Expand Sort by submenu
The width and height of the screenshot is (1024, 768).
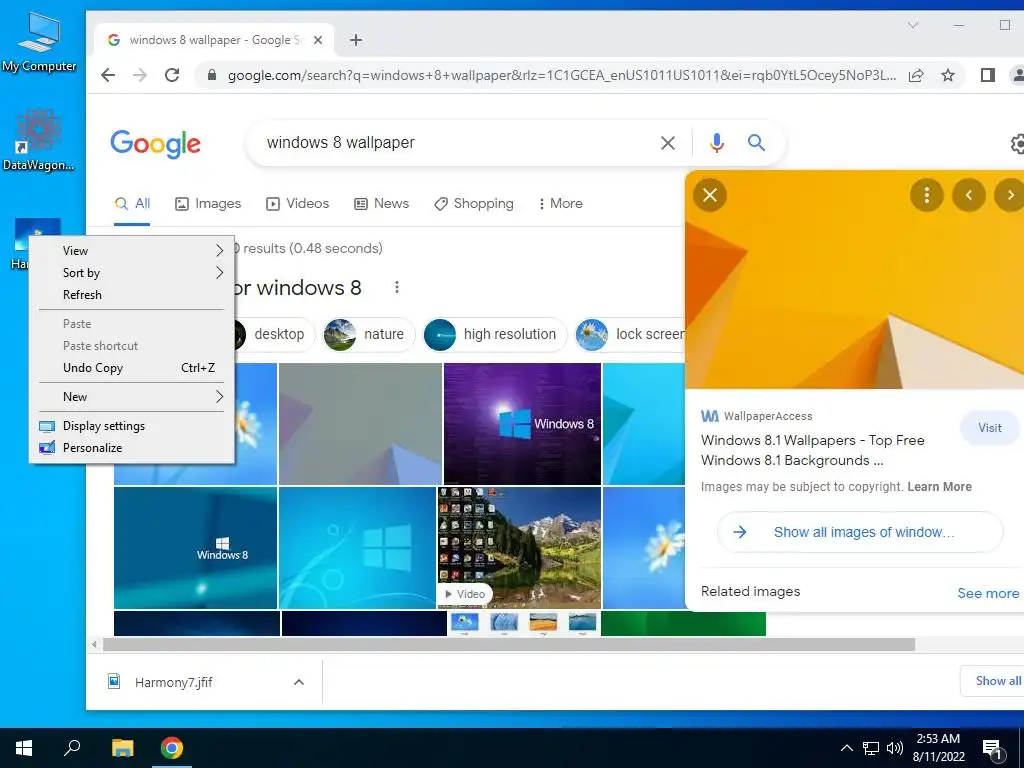131,273
